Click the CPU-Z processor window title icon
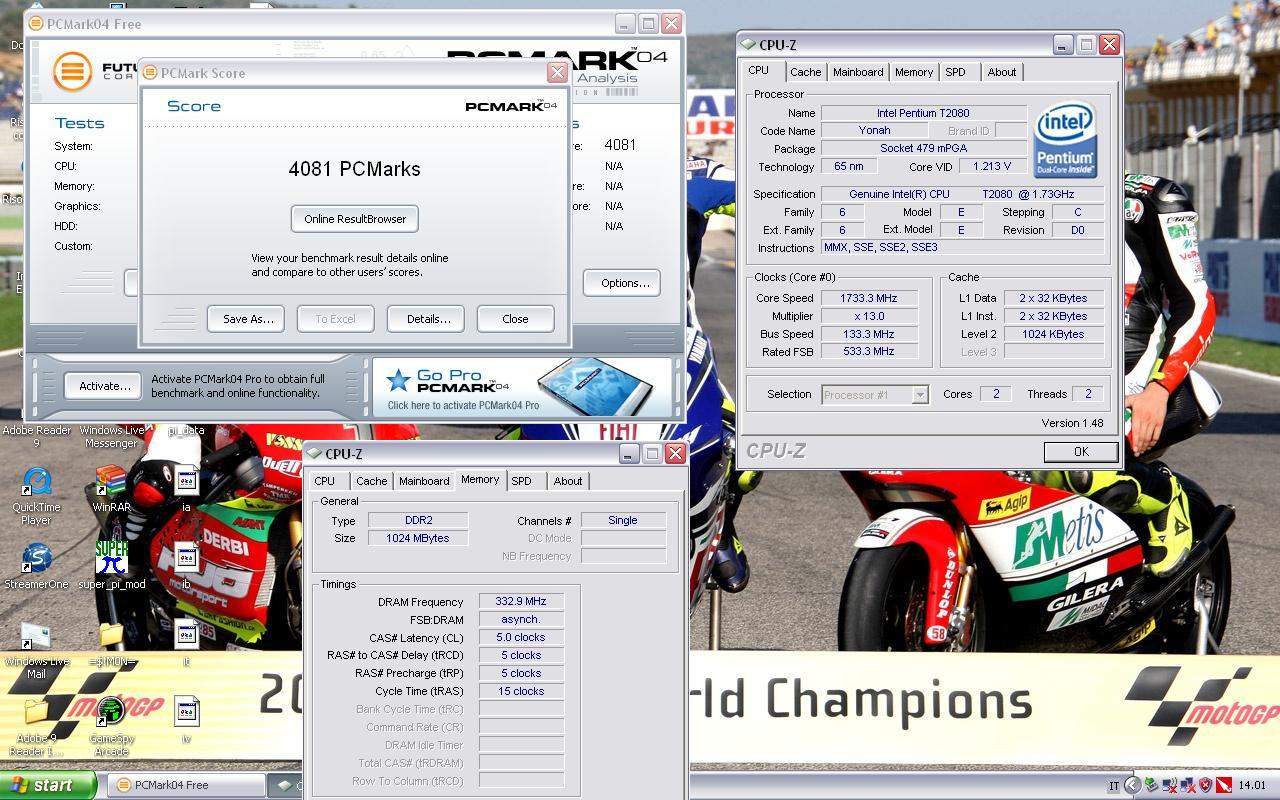1280x800 pixels. [x=748, y=45]
